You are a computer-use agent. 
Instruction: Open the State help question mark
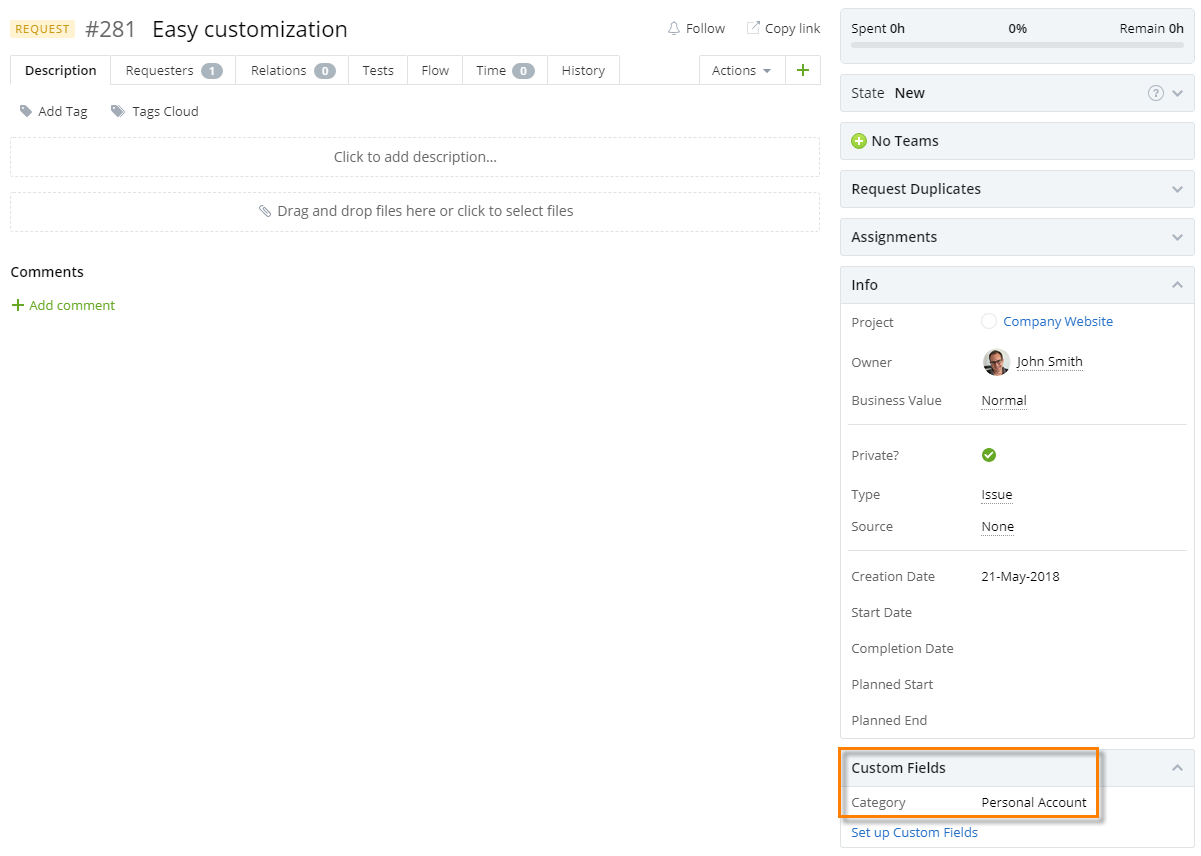(1154, 92)
